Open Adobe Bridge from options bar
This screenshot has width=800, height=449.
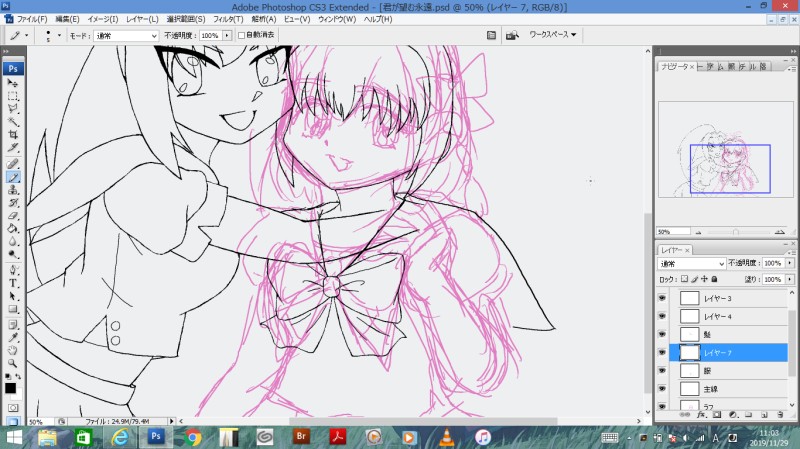coord(512,35)
